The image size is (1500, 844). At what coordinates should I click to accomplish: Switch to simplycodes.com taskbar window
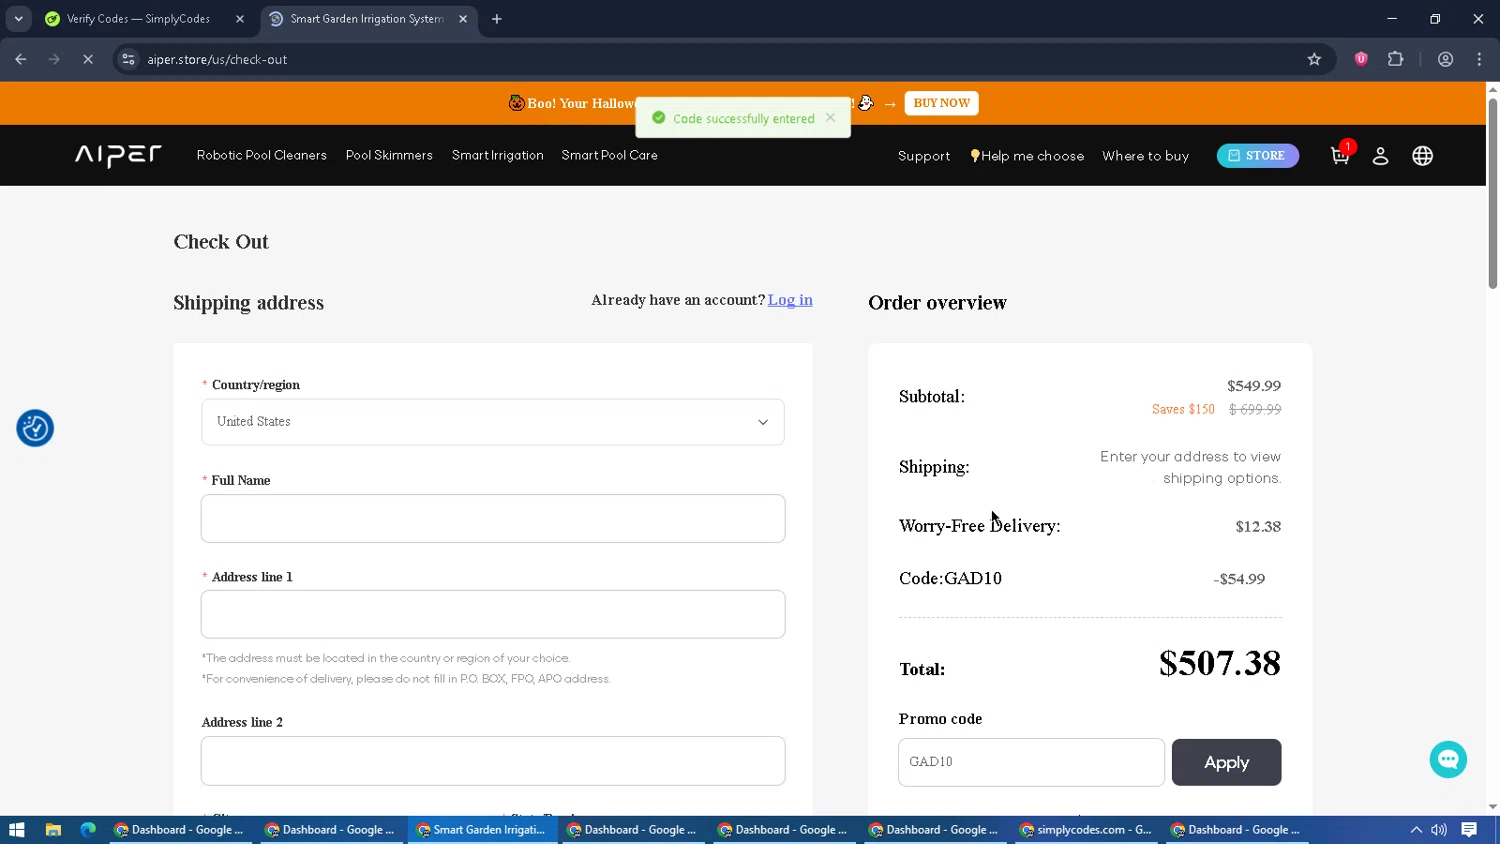tap(1085, 829)
